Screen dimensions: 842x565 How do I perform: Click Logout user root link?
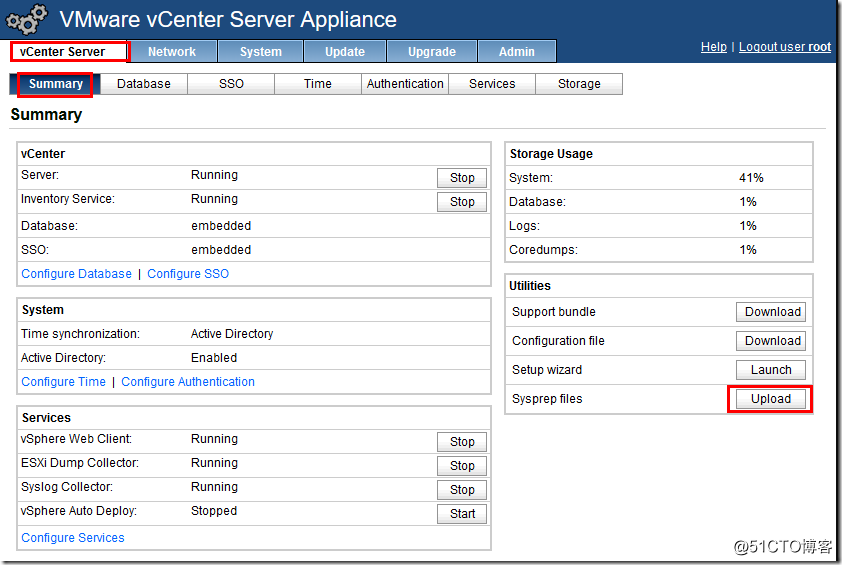click(785, 47)
